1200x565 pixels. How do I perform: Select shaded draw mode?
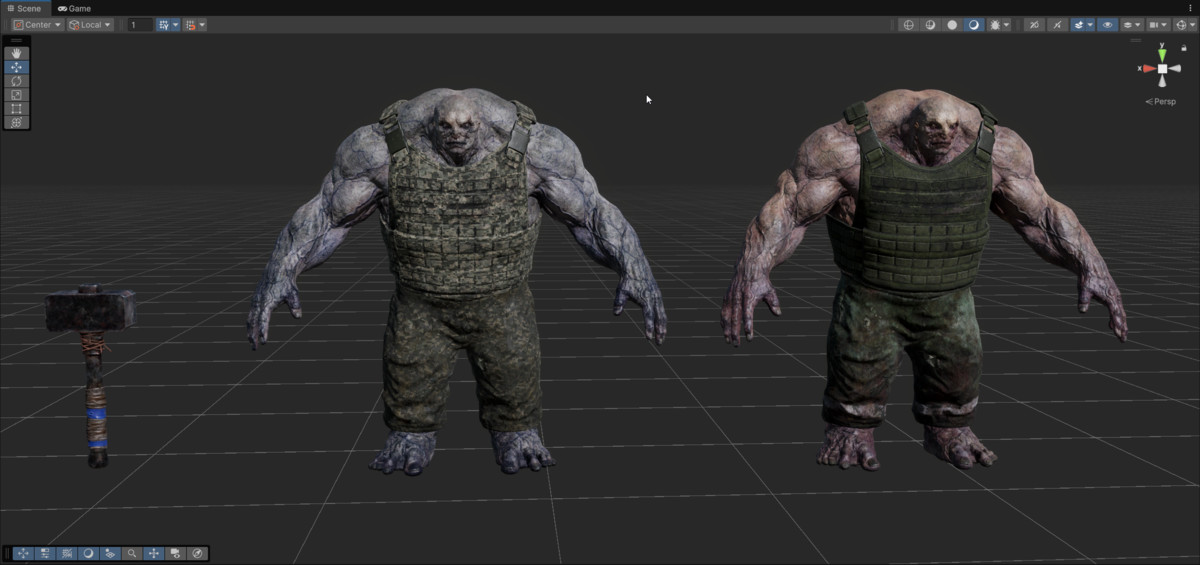pyautogui.click(x=974, y=25)
